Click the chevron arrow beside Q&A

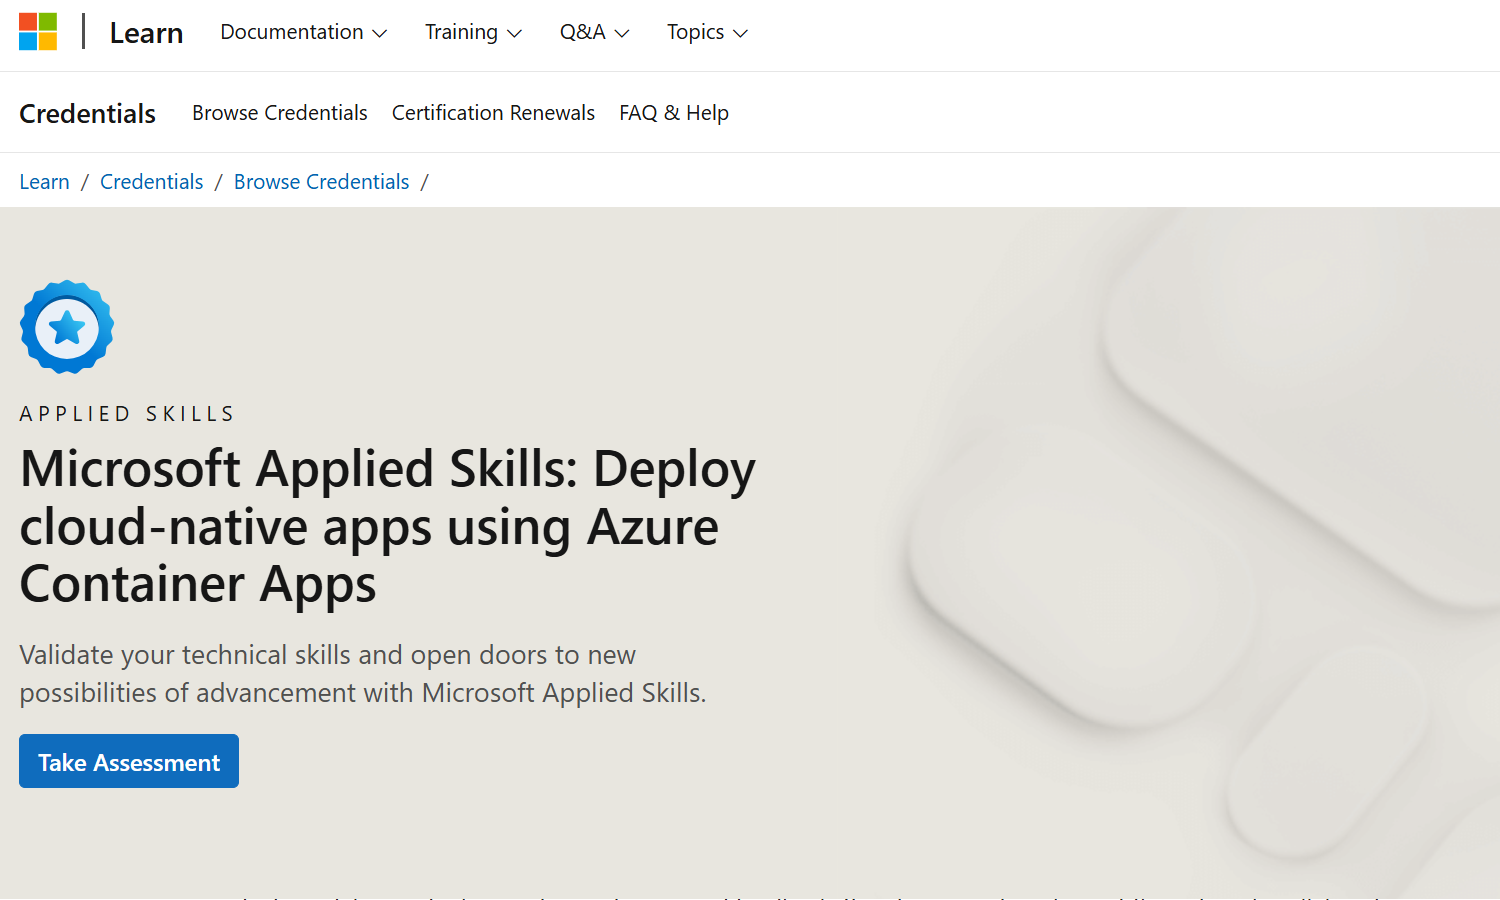[622, 34]
